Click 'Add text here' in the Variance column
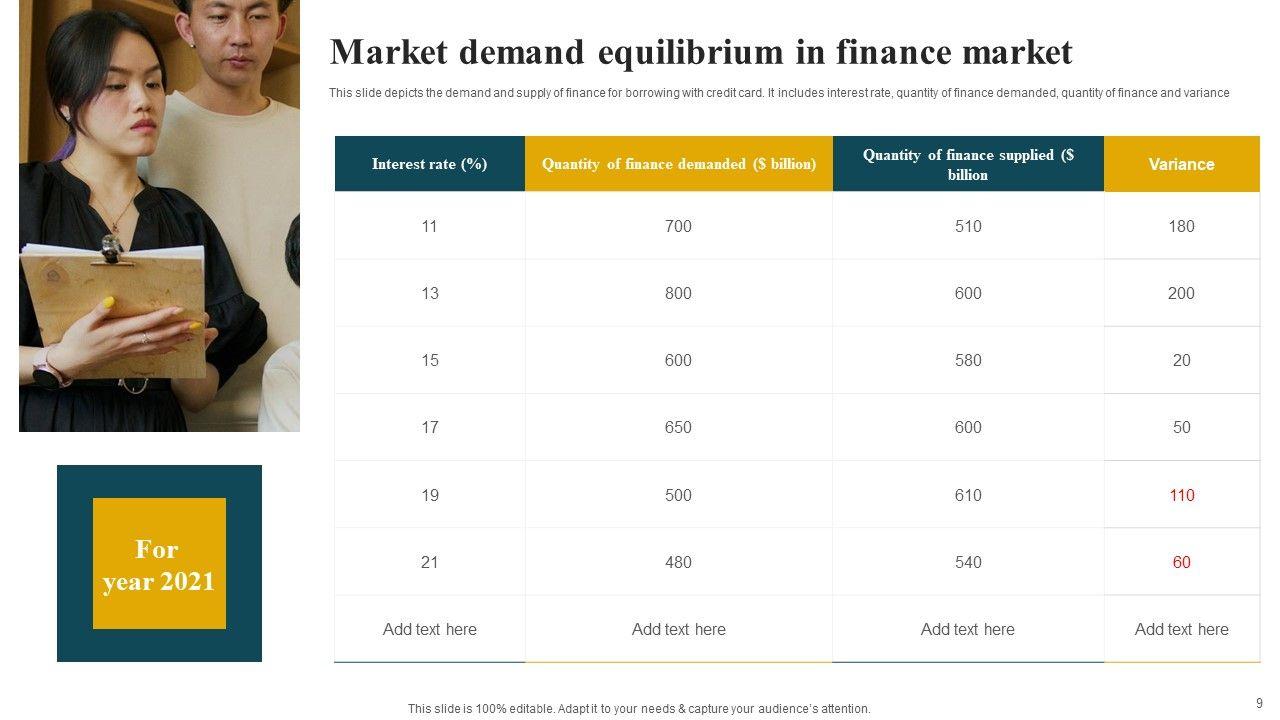This screenshot has width=1280, height=720. point(1181,629)
